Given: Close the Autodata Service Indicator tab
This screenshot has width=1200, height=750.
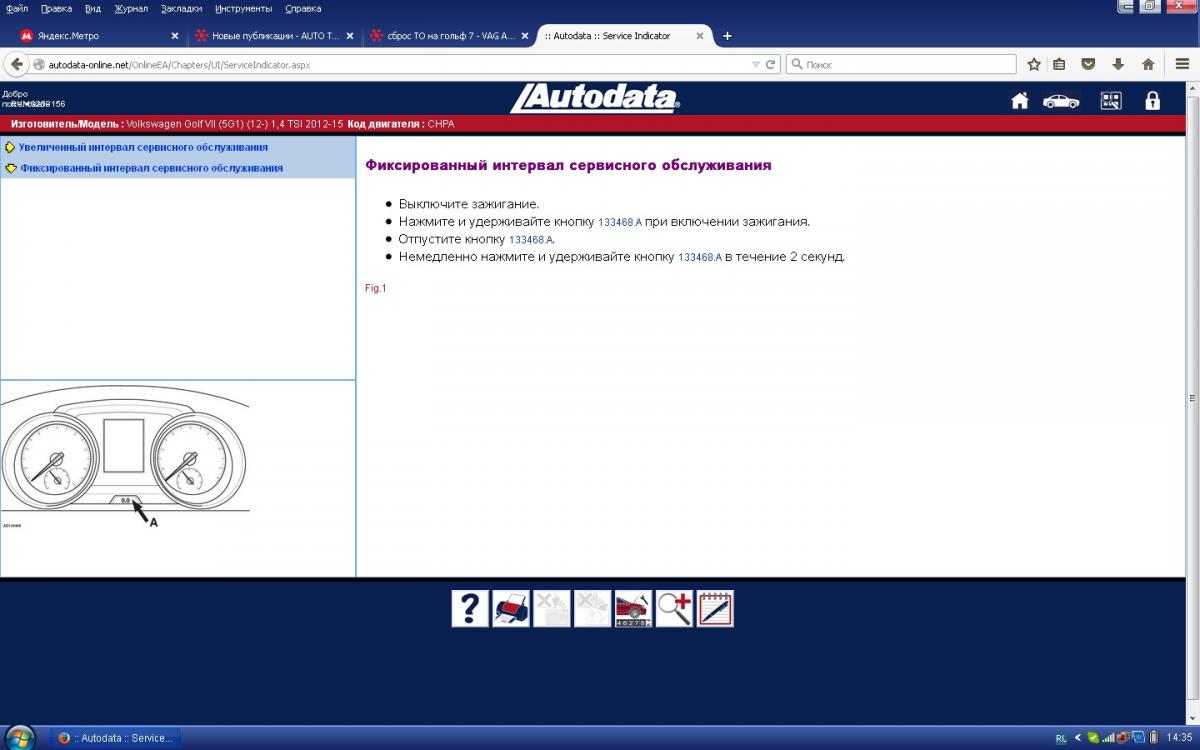Looking at the screenshot, I should click(700, 36).
